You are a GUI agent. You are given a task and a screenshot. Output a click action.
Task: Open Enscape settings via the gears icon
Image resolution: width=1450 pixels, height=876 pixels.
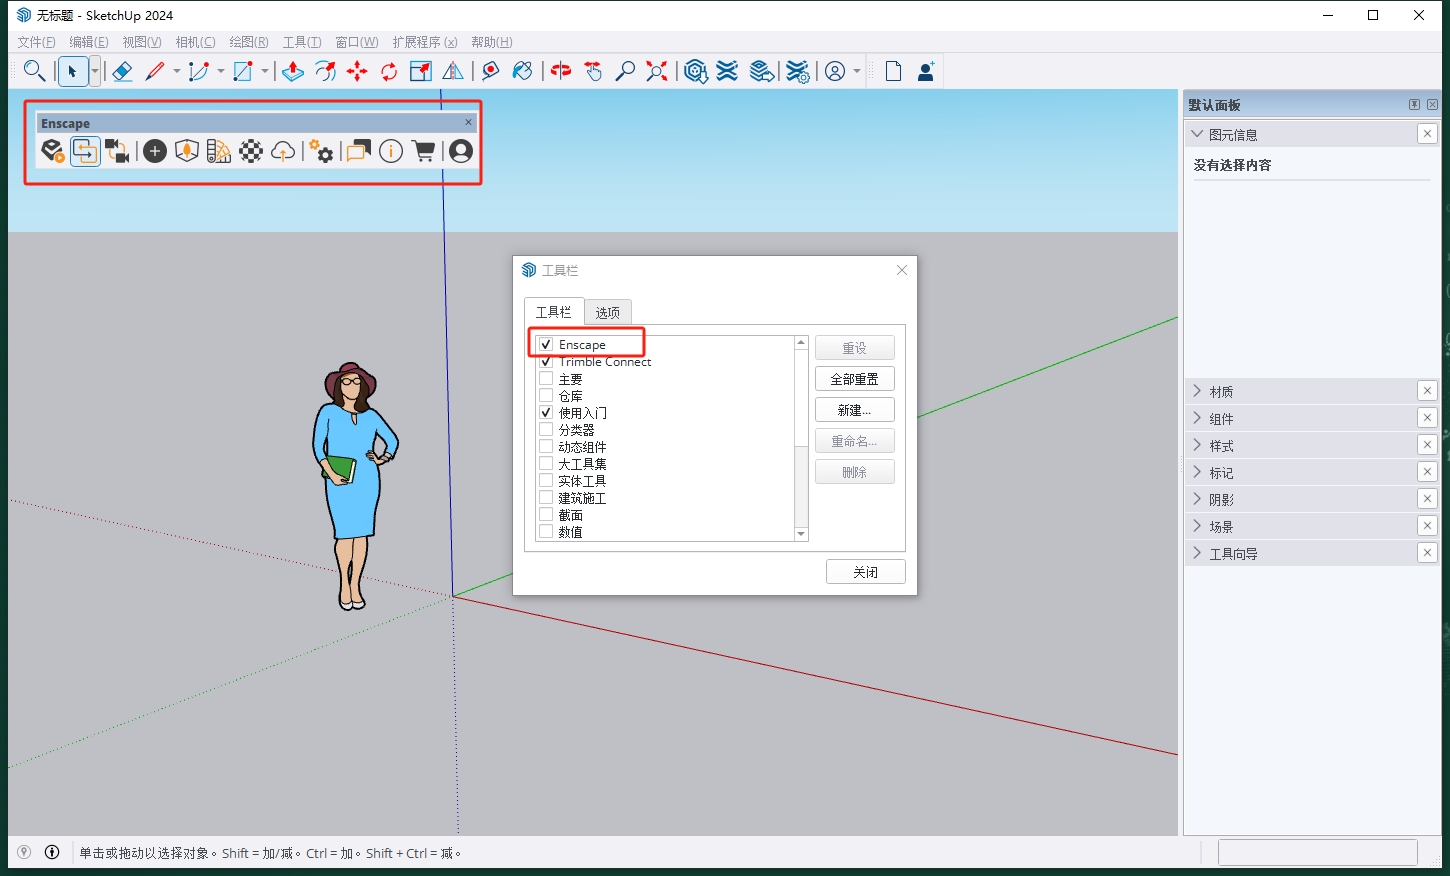click(x=321, y=151)
